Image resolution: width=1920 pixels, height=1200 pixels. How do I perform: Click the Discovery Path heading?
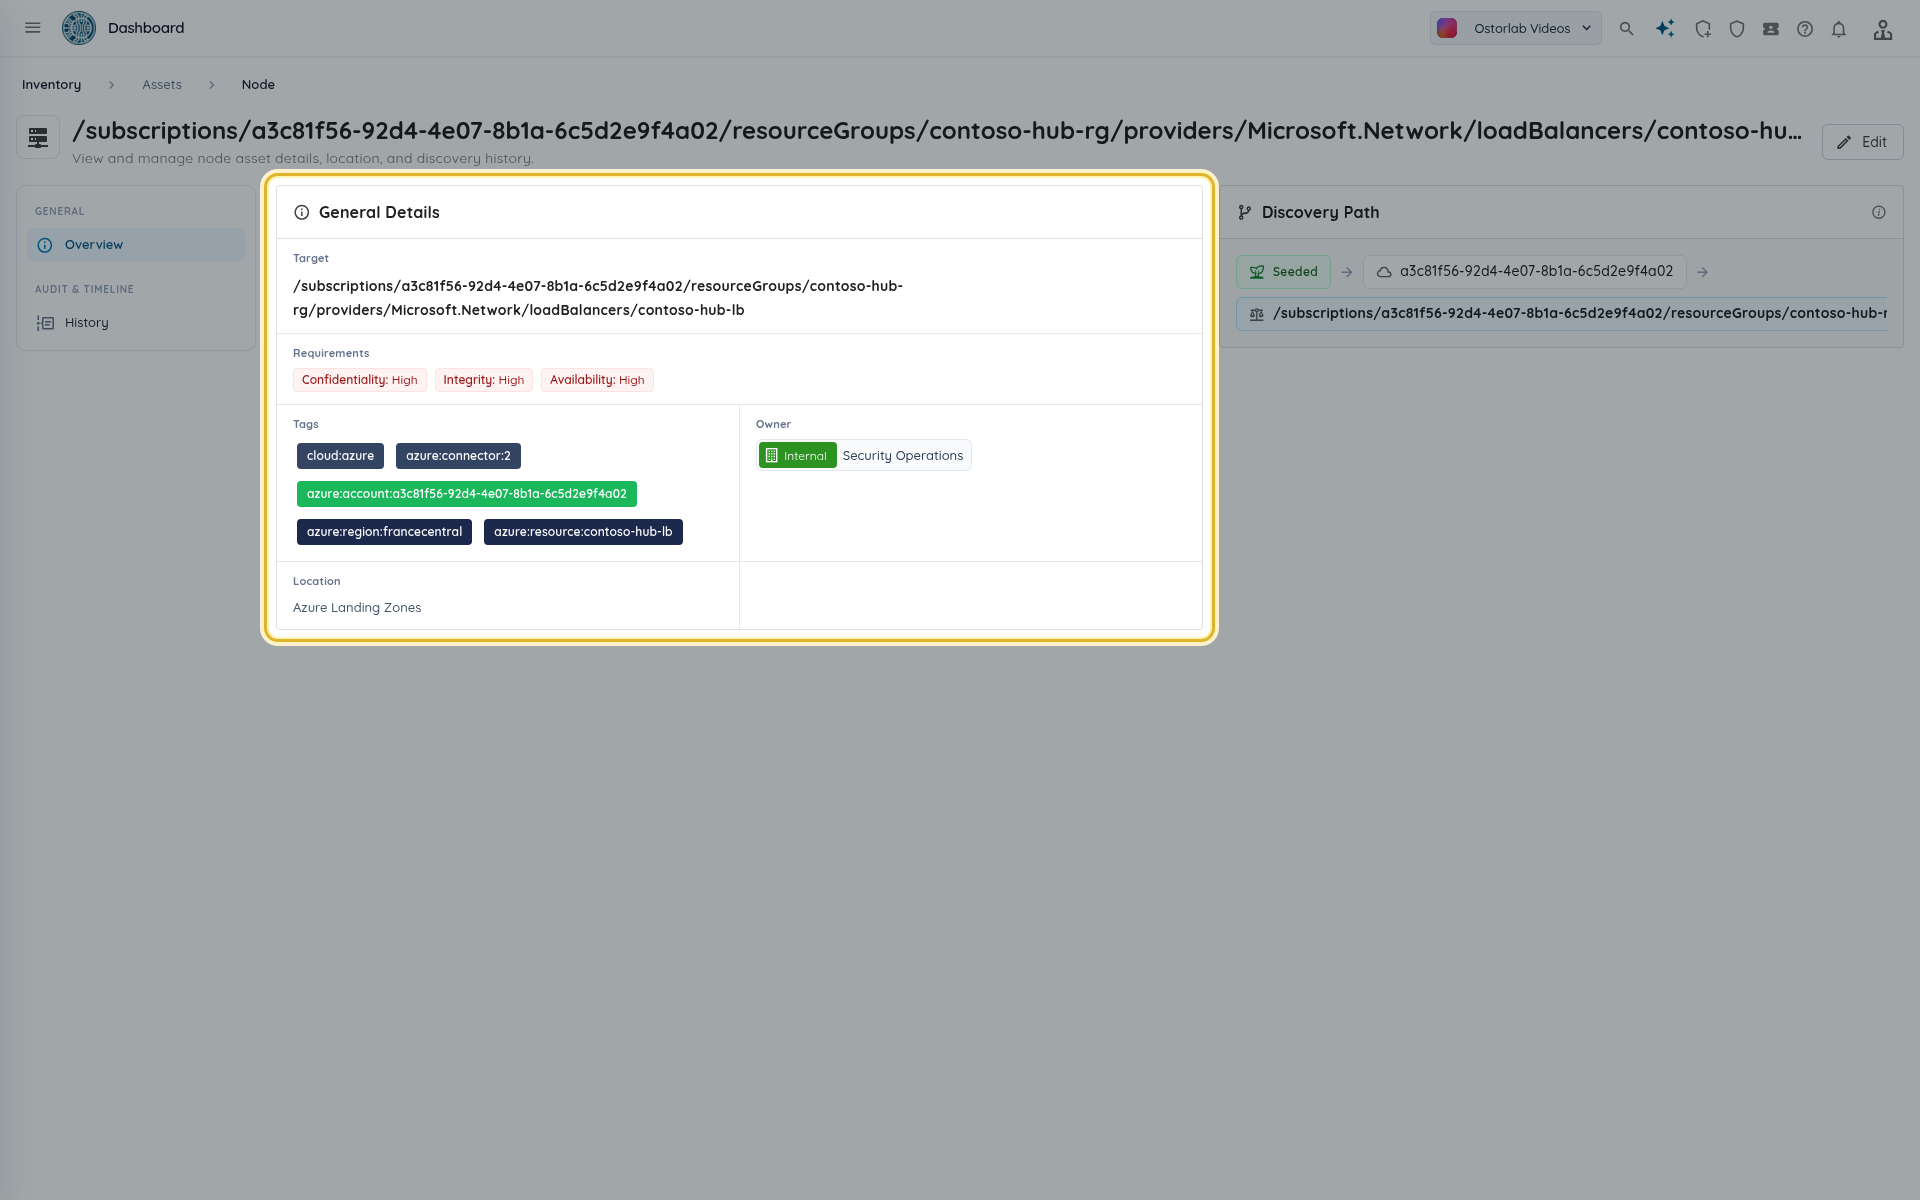coord(1320,212)
